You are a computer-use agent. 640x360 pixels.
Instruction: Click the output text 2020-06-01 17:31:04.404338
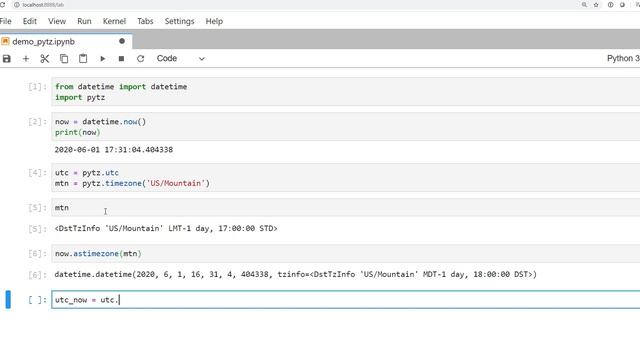[x=114, y=150]
